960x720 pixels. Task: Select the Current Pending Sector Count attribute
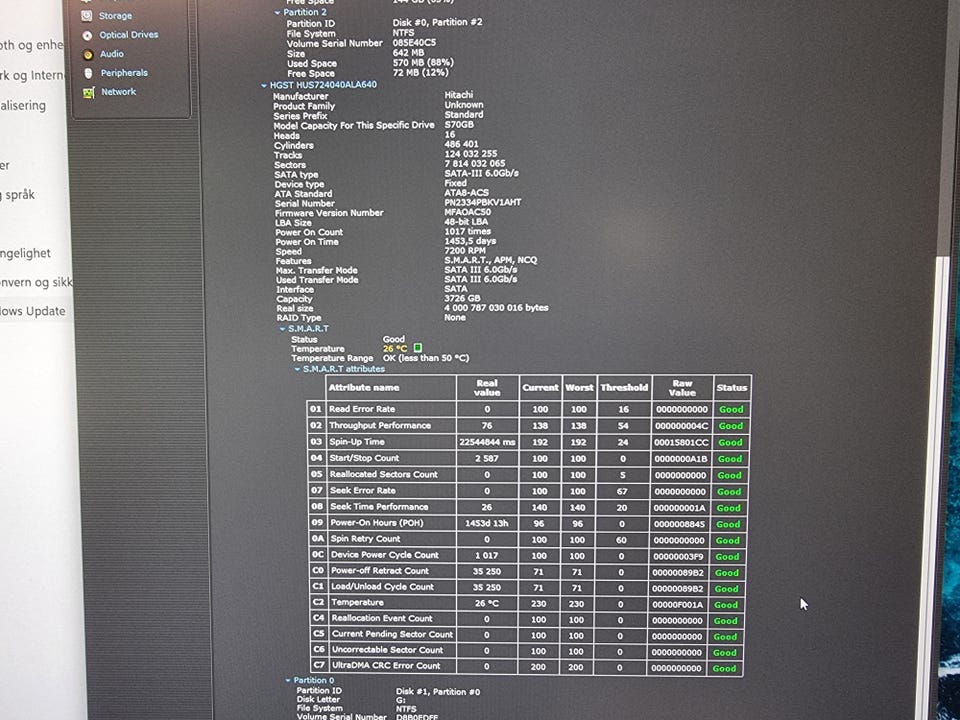(x=392, y=634)
